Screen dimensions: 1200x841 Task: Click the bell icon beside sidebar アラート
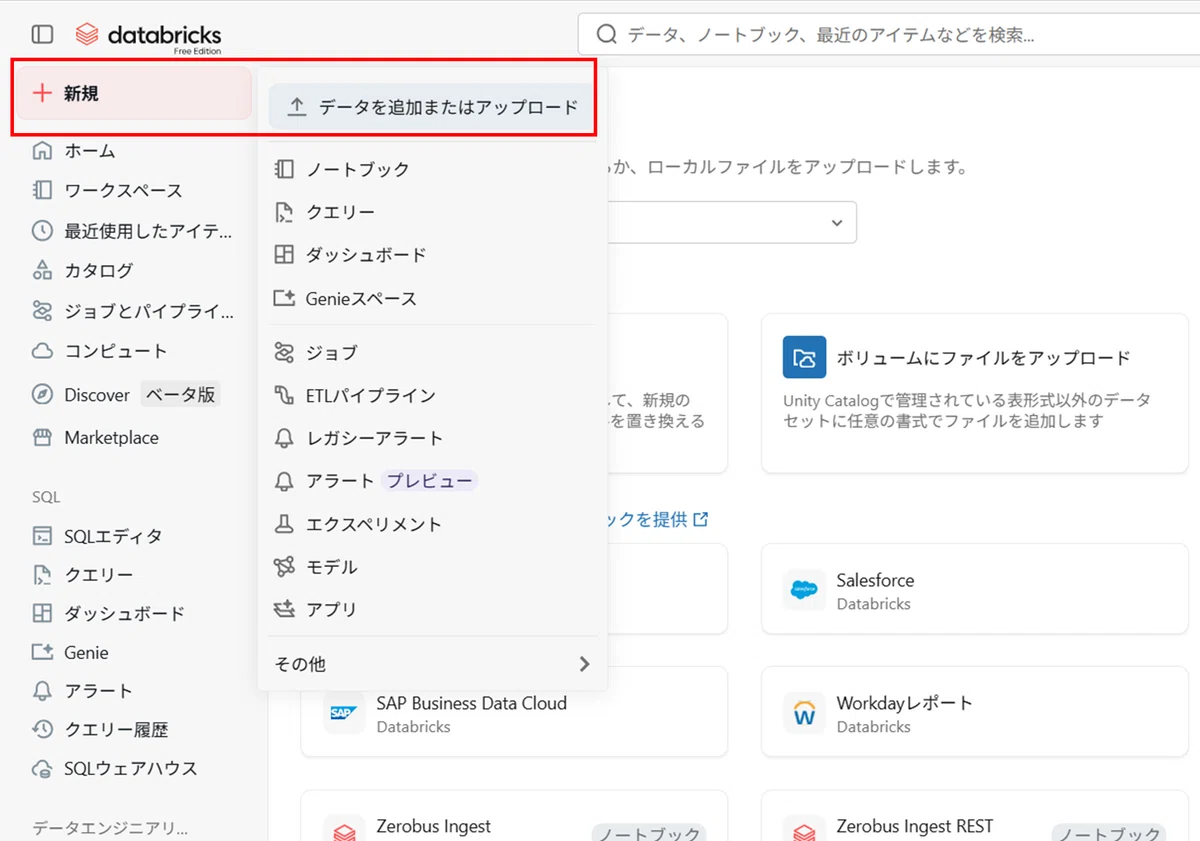pyautogui.click(x=42, y=691)
